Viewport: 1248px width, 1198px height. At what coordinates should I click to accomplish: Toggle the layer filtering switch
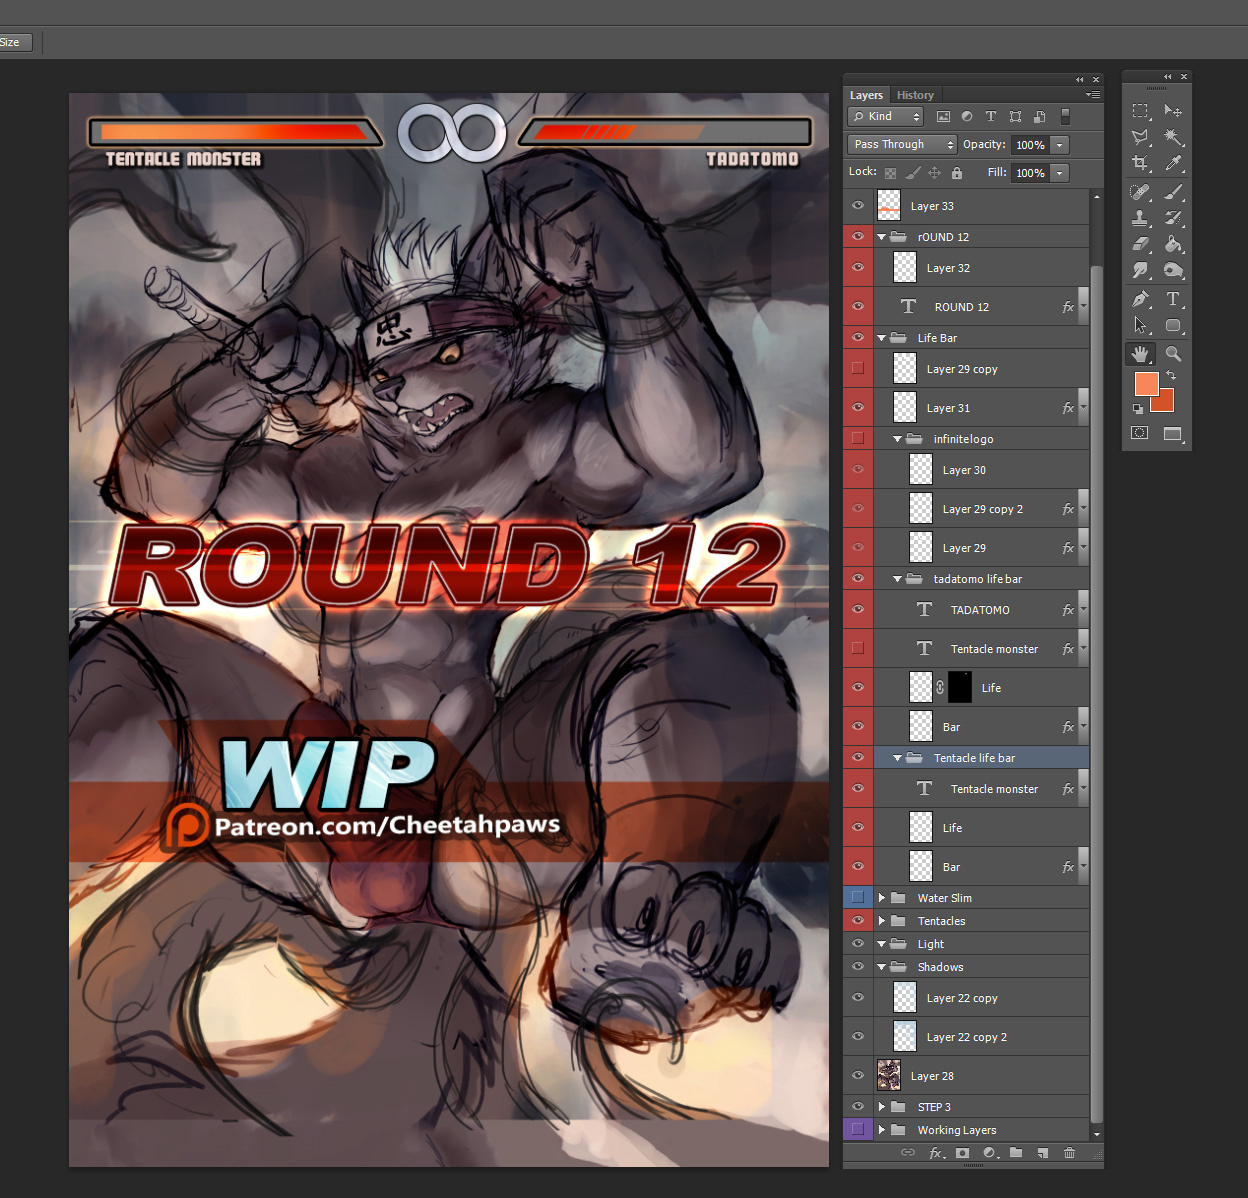(x=1065, y=117)
